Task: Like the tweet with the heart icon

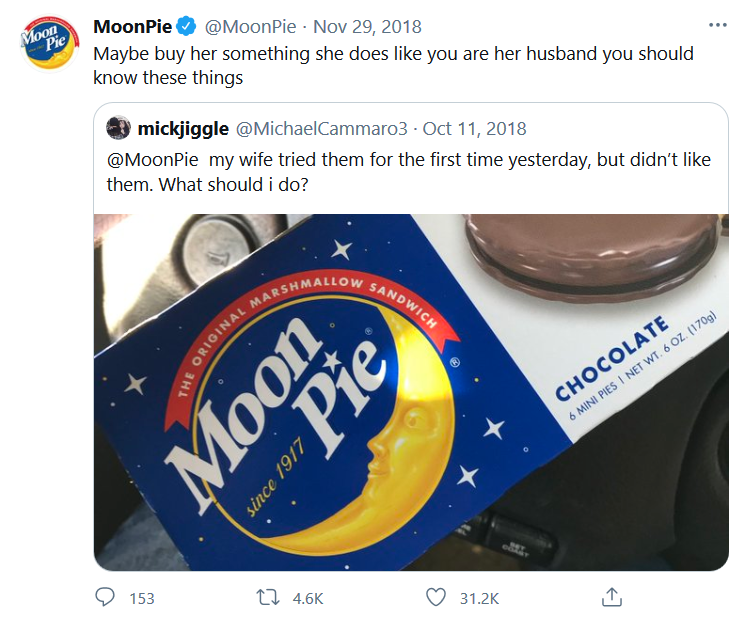Action: click(x=435, y=597)
